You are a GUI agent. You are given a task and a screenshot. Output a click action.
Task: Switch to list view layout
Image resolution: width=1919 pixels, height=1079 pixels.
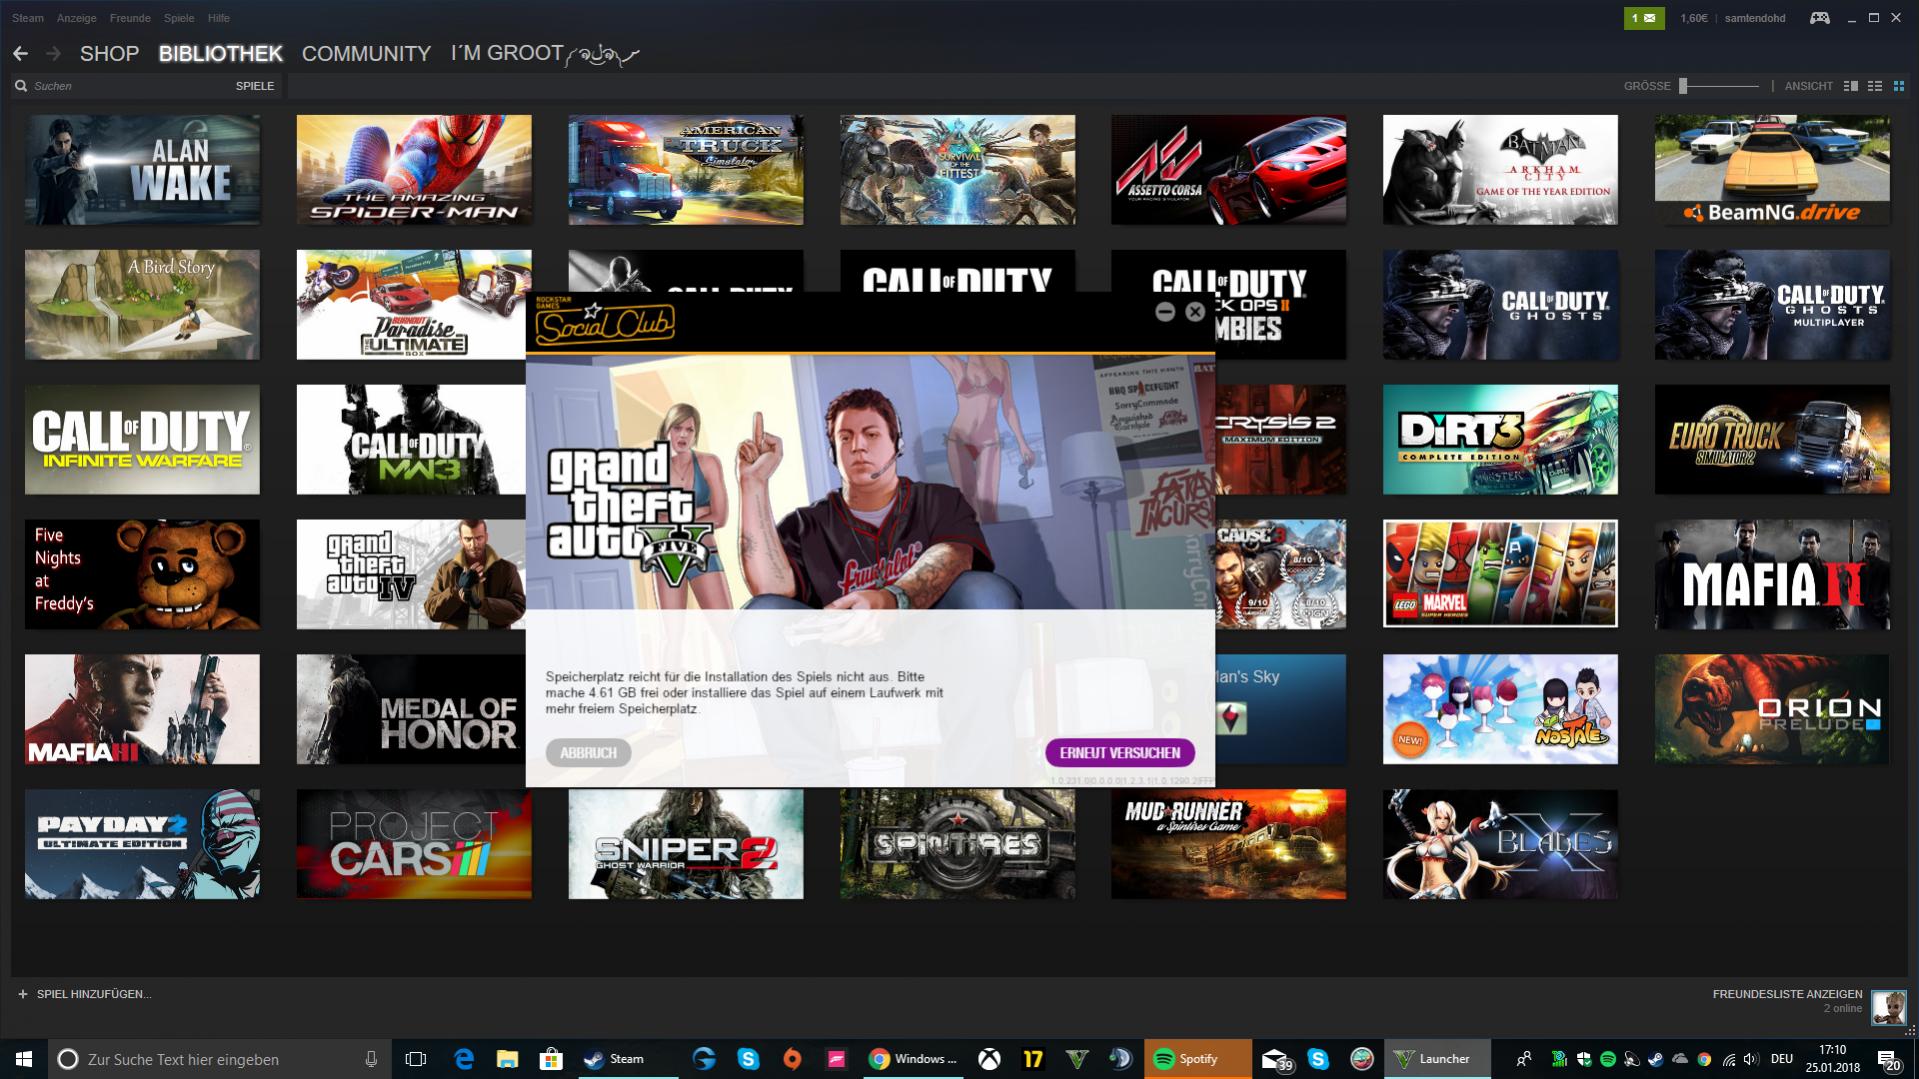click(x=1875, y=86)
